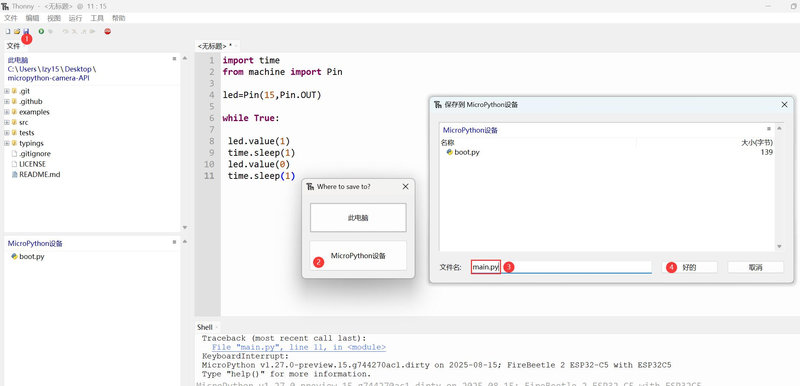
Task: Open the MicroPython设备 panel menu icon in the sidebar
Action: click(x=174, y=242)
